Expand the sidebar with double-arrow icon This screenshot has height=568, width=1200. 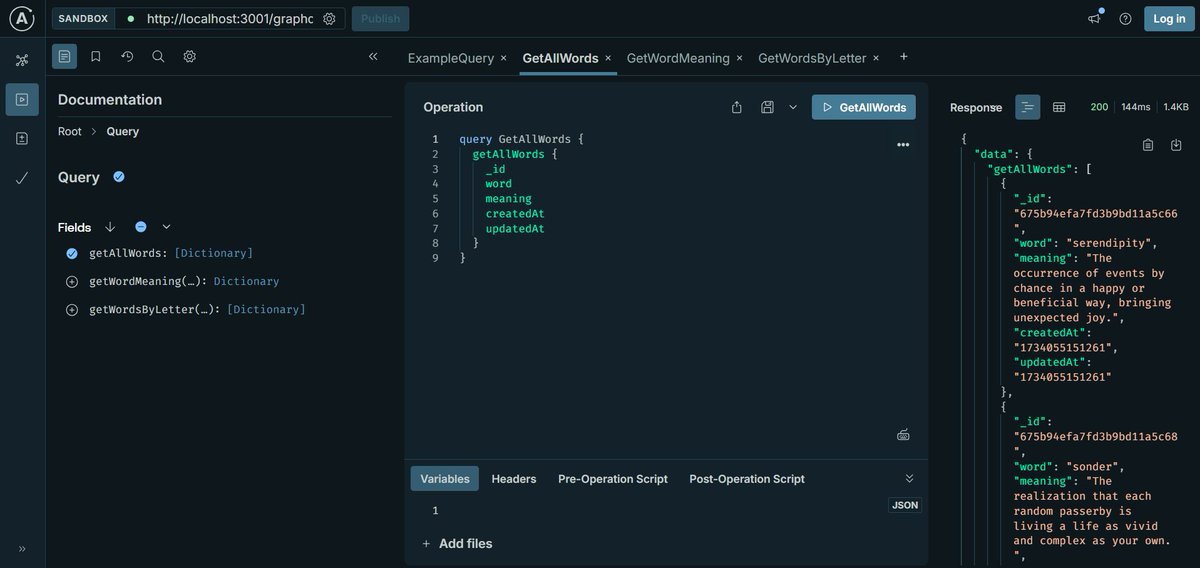[22, 548]
